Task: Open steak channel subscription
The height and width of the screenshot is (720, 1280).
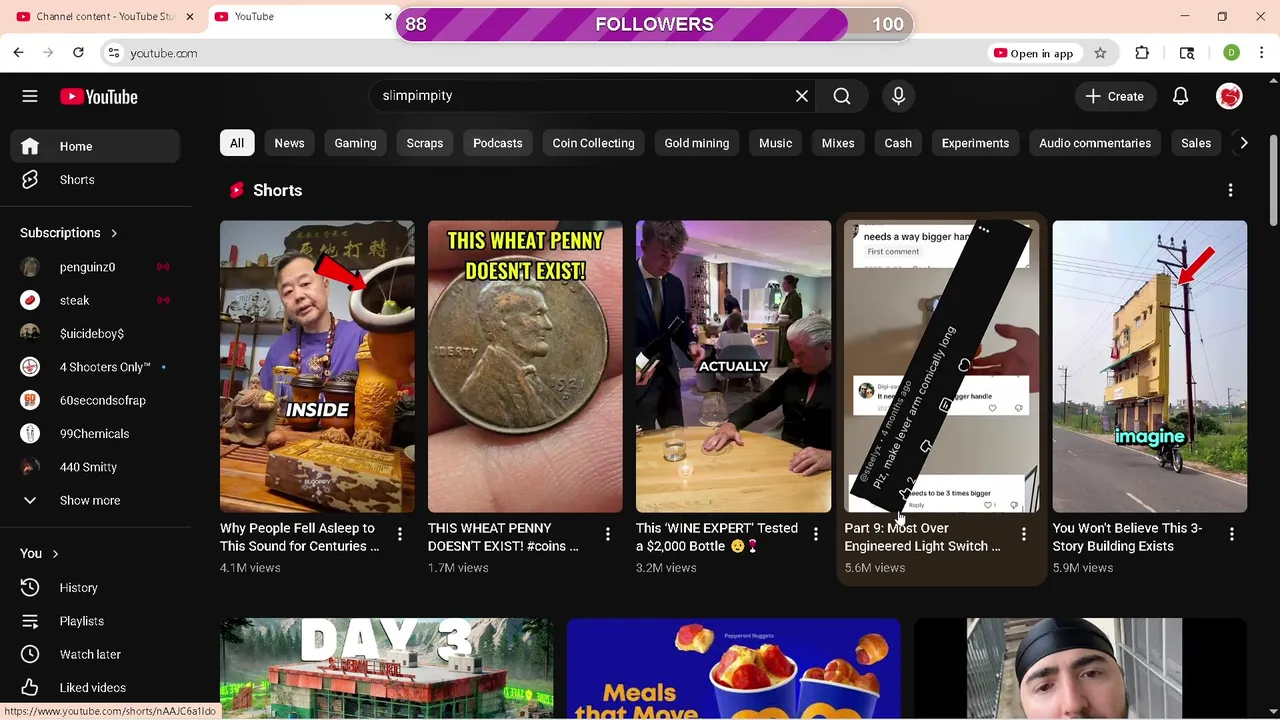Action: [96, 300]
